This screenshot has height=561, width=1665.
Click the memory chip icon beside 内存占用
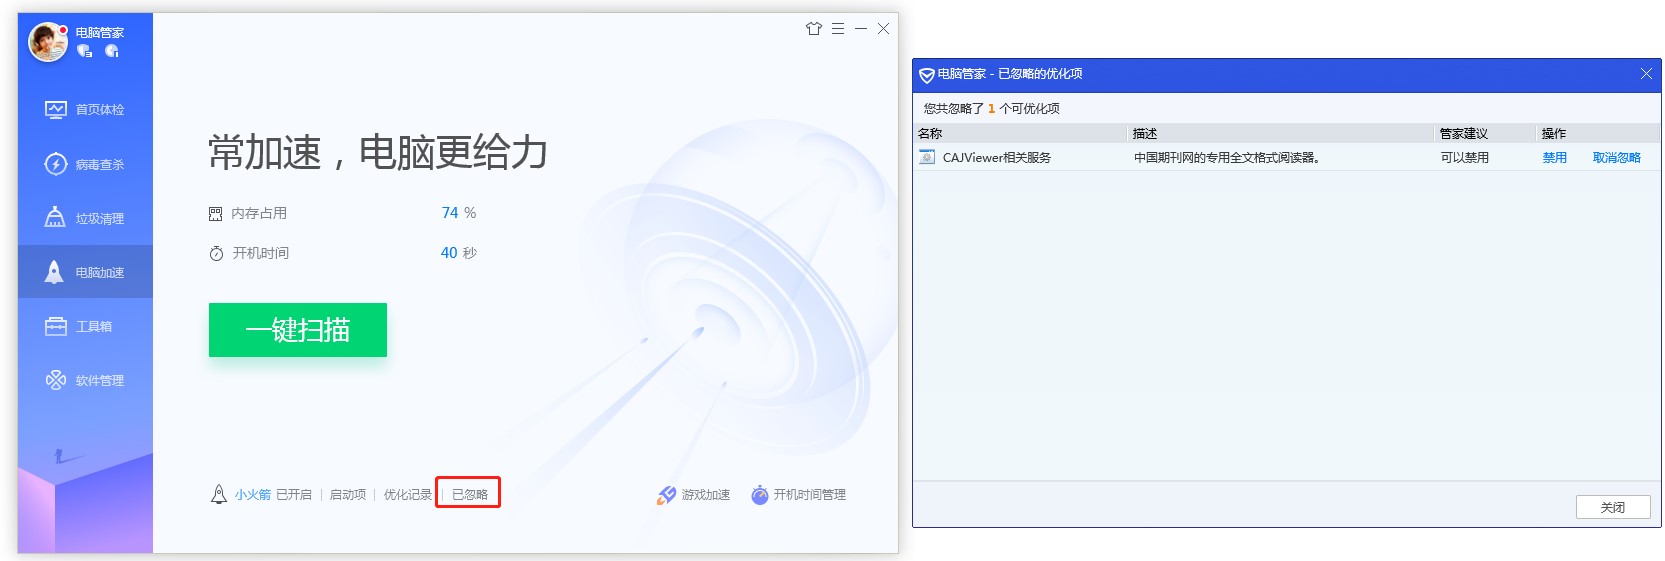215,214
